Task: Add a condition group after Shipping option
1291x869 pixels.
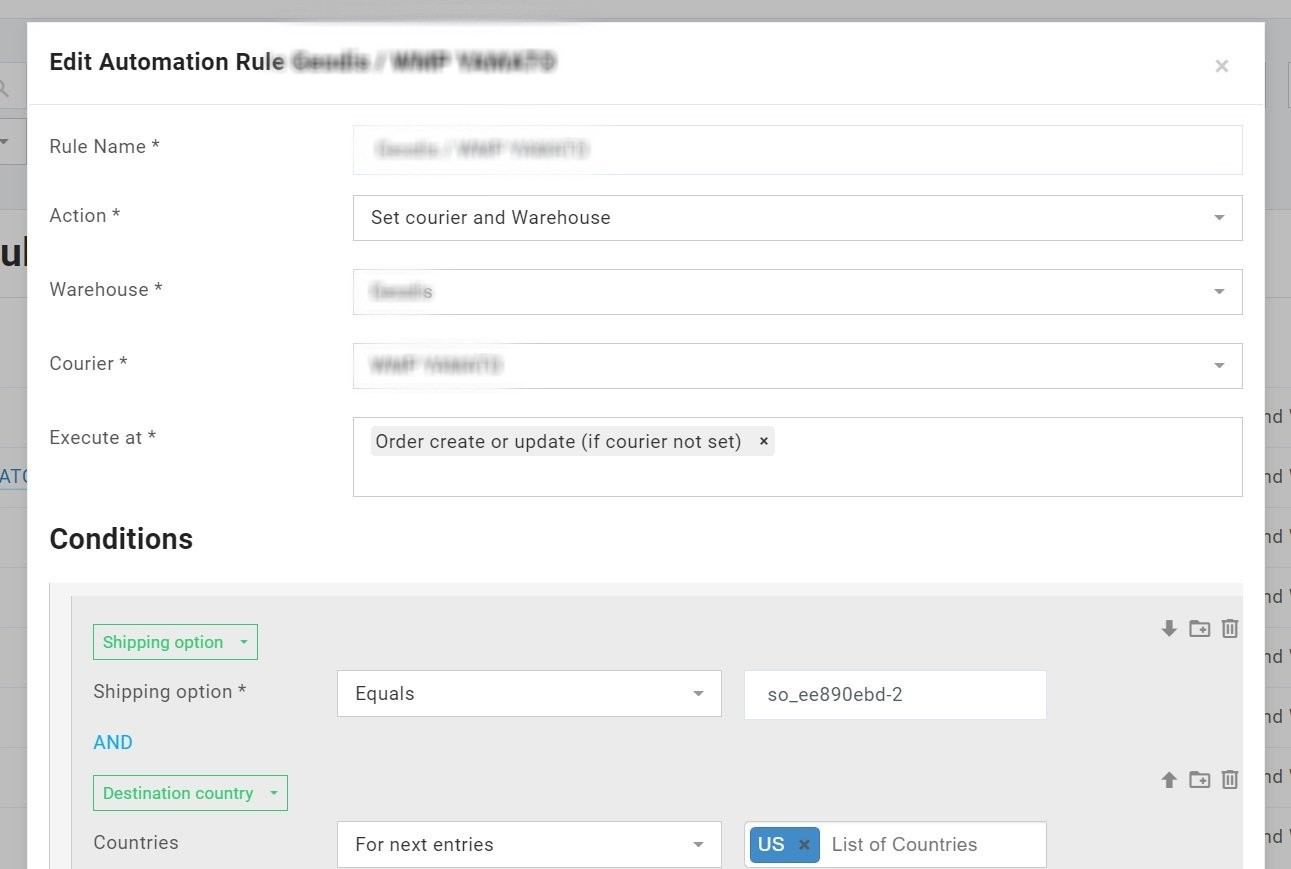Action: [1199, 629]
